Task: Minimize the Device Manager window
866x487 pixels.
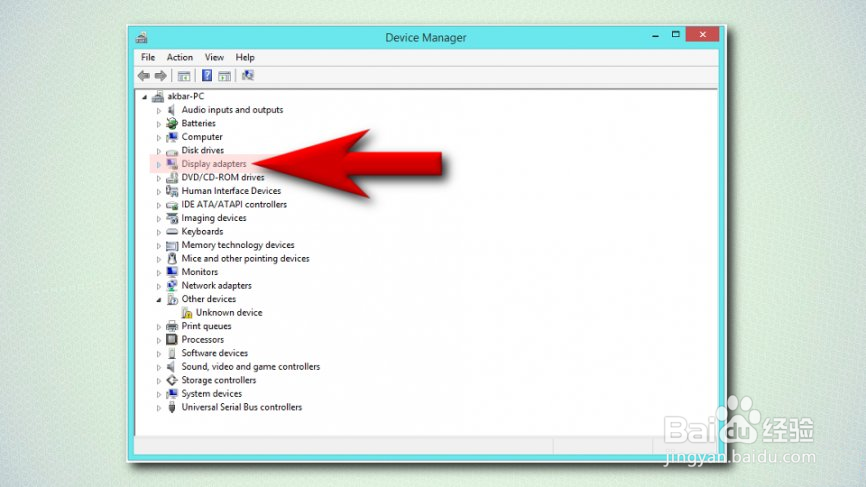Action: pyautogui.click(x=656, y=35)
